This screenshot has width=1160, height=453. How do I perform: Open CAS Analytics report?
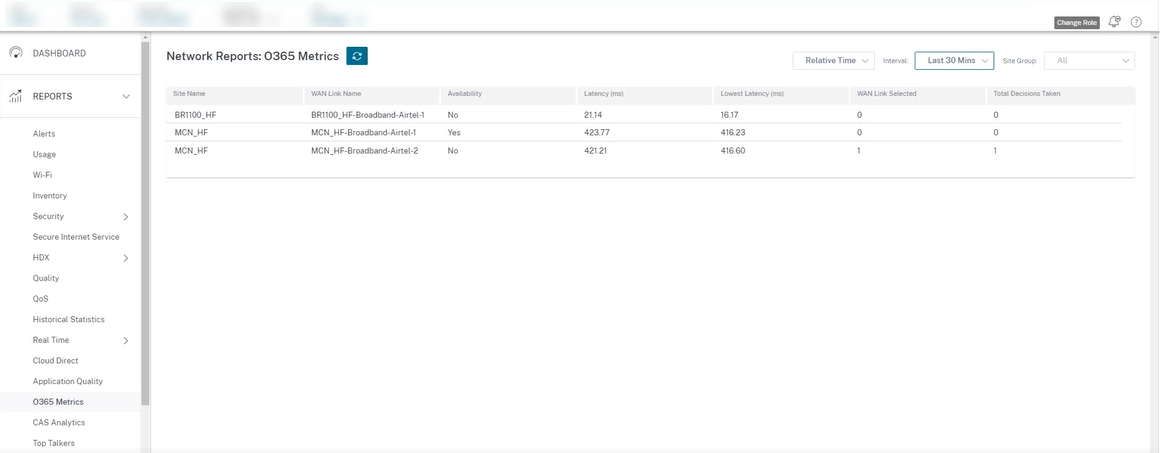(59, 423)
